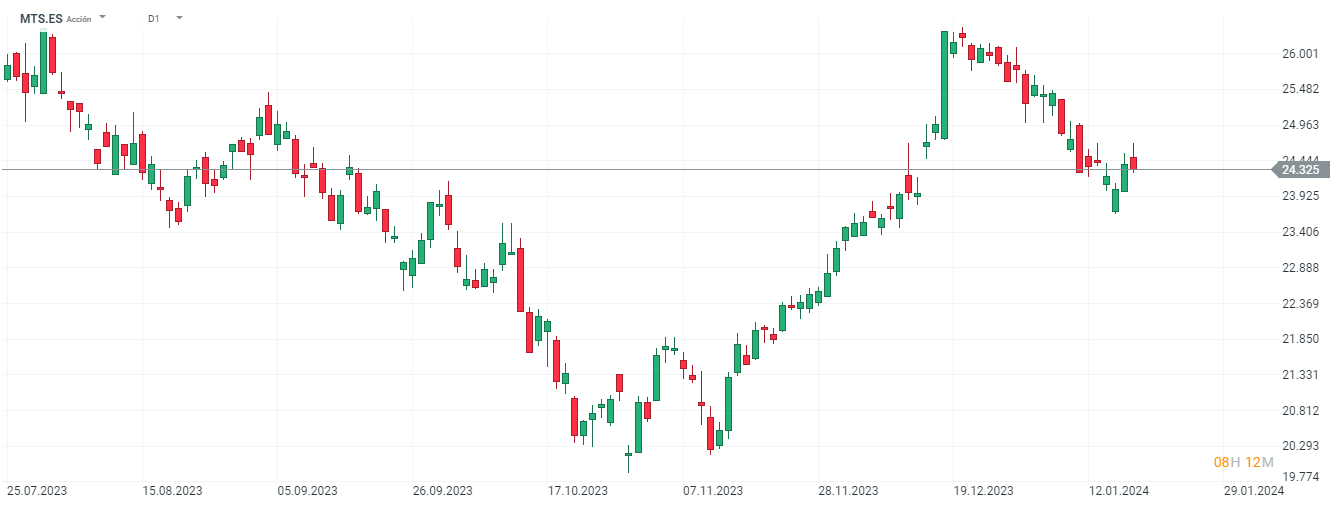Image resolution: width=1342 pixels, height=507 pixels.
Task: Click the 22.369 price axis label
Action: (x=1300, y=304)
